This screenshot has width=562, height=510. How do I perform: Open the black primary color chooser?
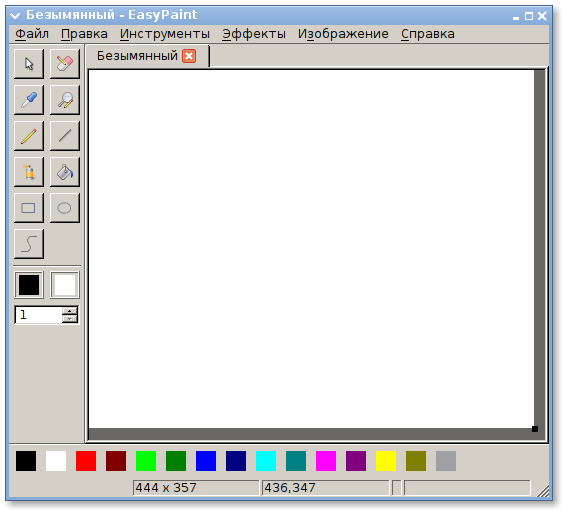point(29,285)
